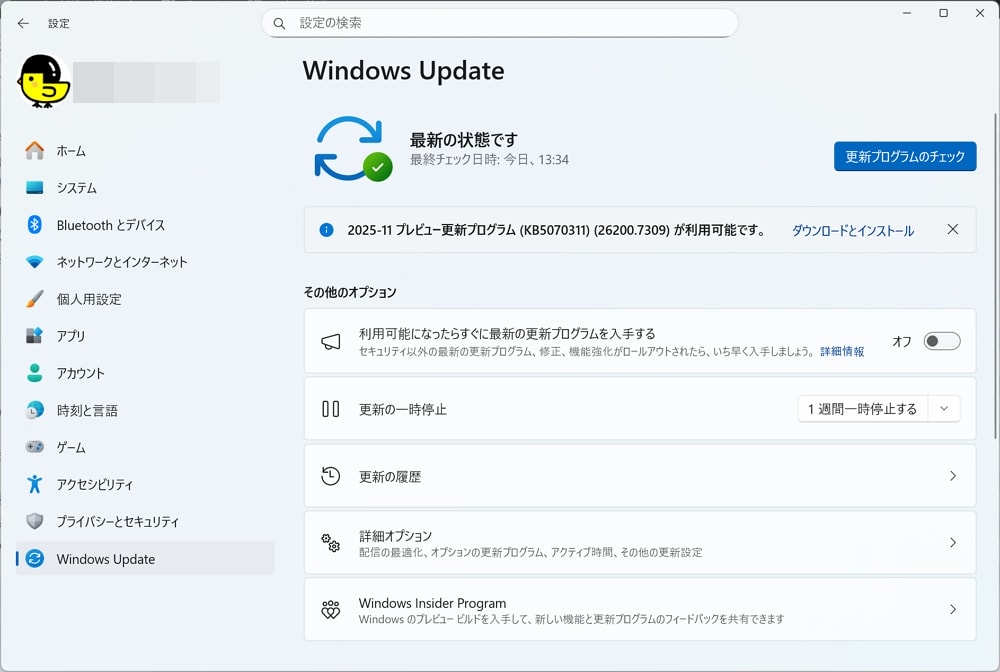The height and width of the screenshot is (672, 1000).
Task: Enable 最新の更新プログラムを入手する toggle
Action: [940, 341]
